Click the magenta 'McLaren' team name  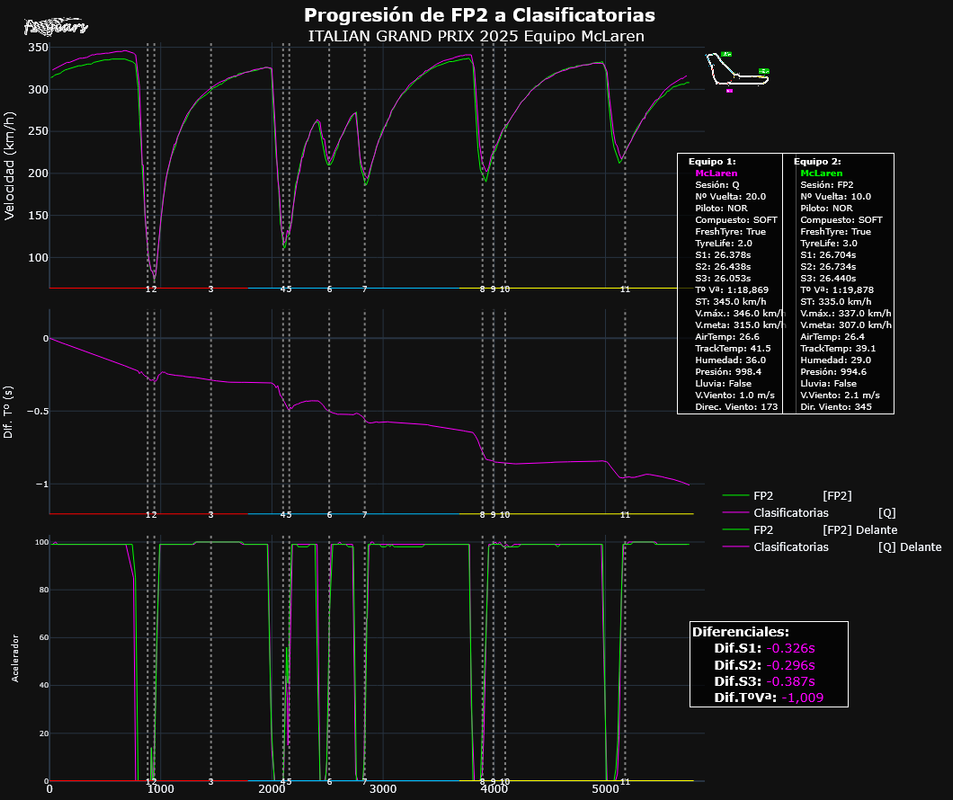(716, 173)
